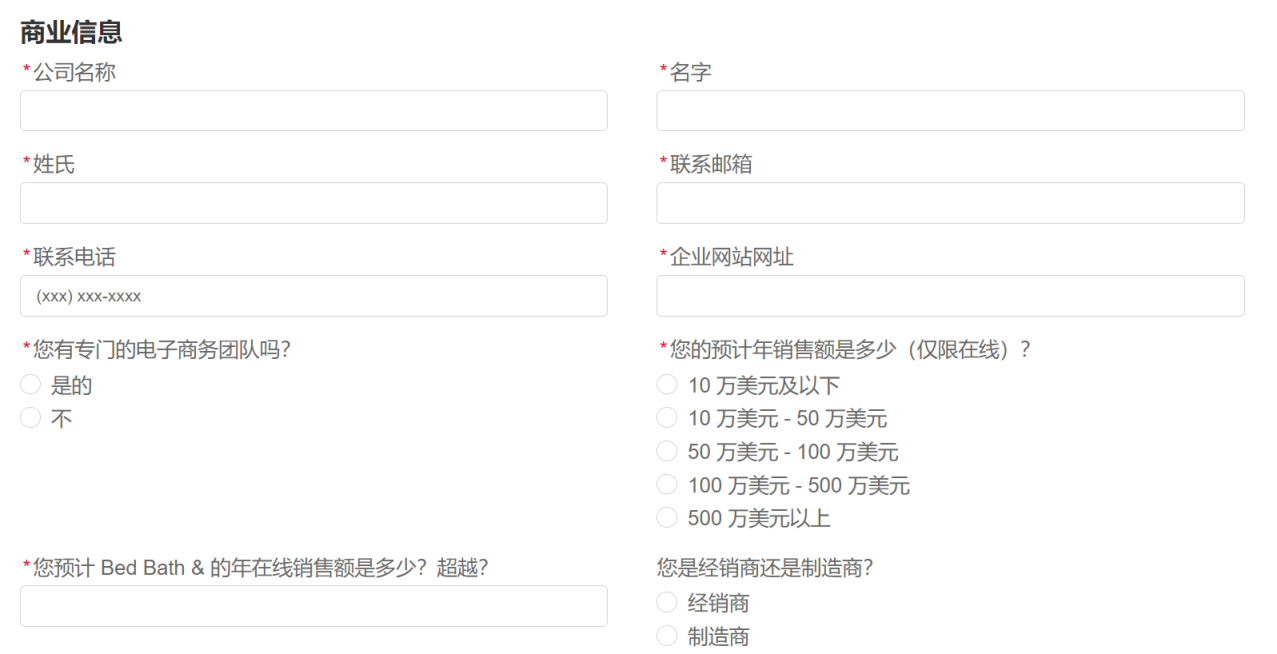Select 50 万美元 - 100 万美元 option

tap(667, 451)
